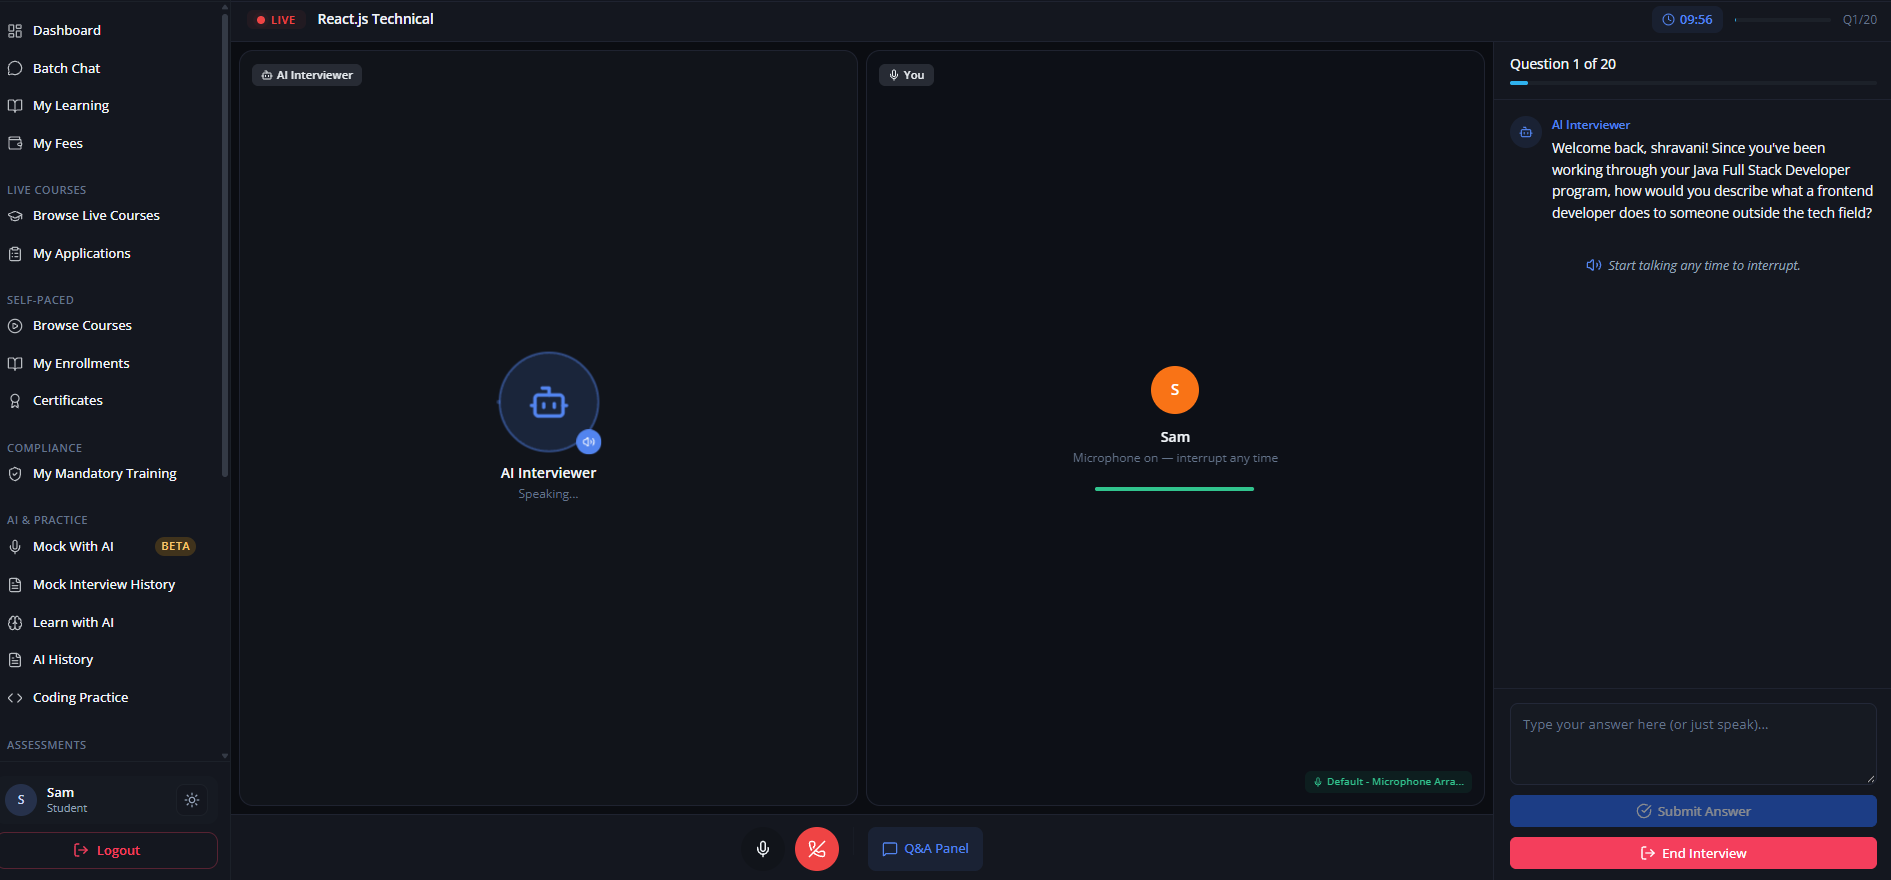Click the Question 1 of 20 progress bar

[1693, 83]
